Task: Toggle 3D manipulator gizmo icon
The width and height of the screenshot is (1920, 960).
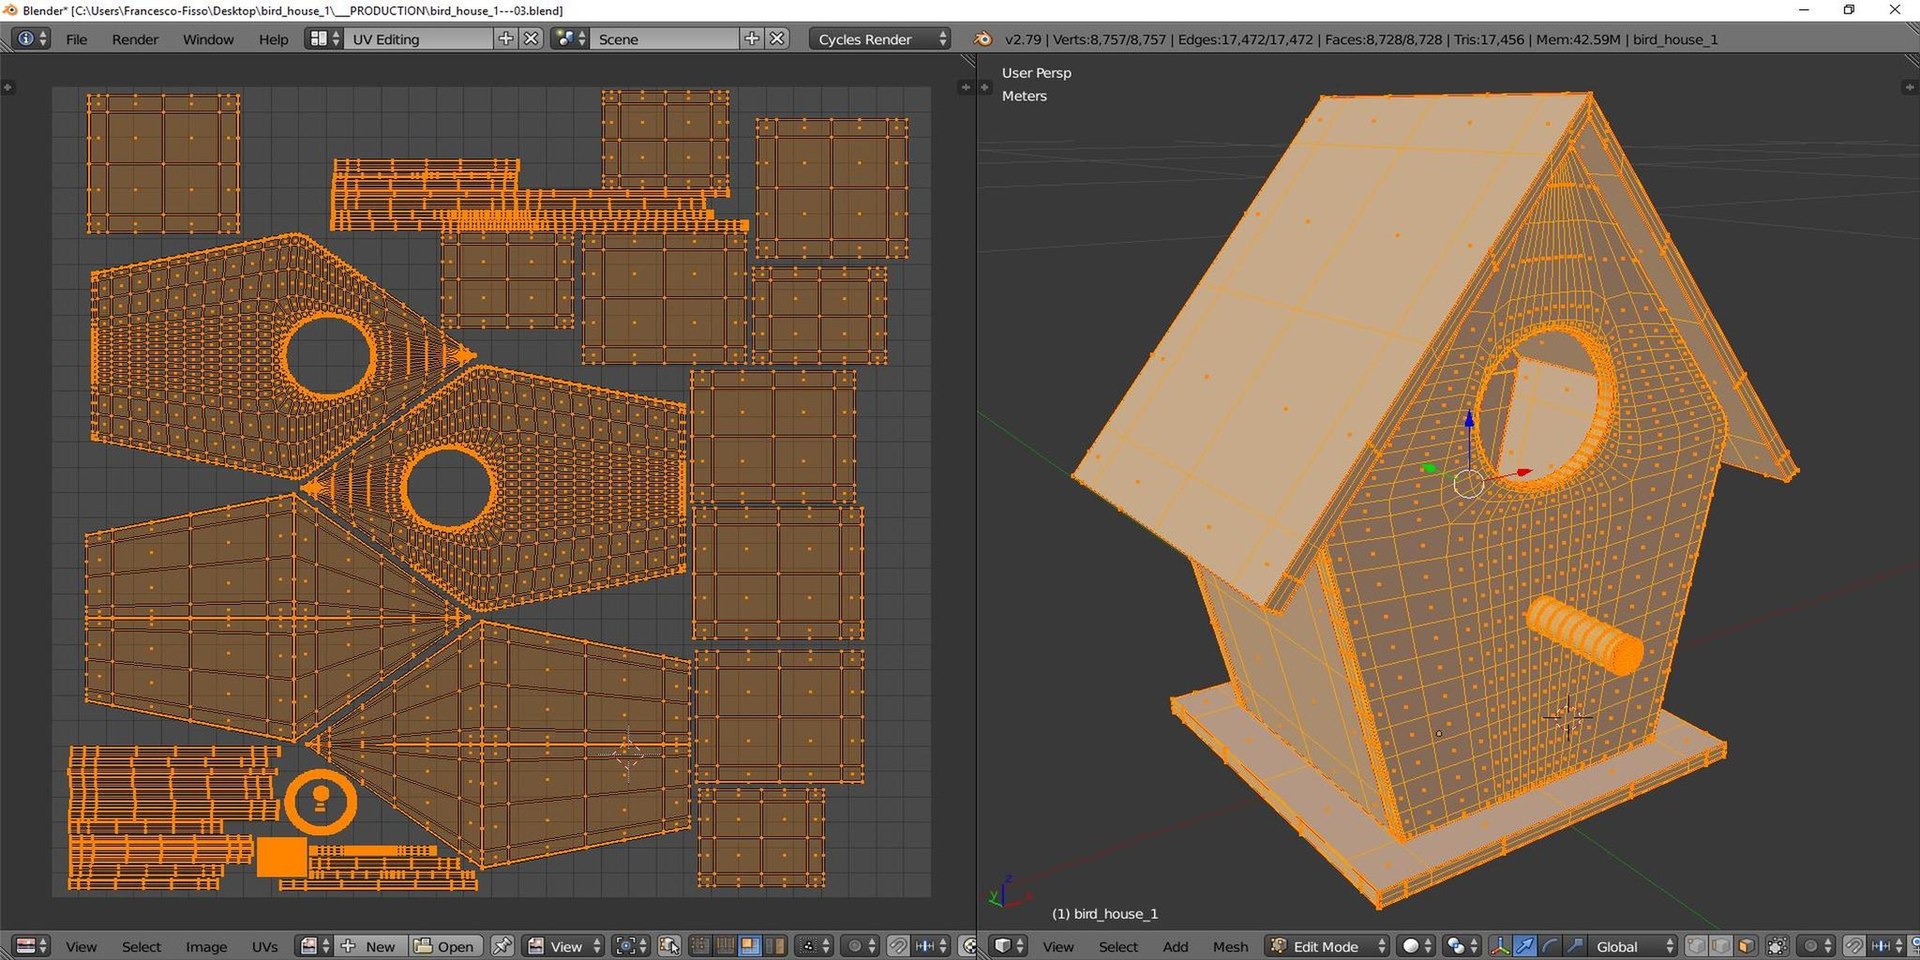Action: coord(1500,946)
